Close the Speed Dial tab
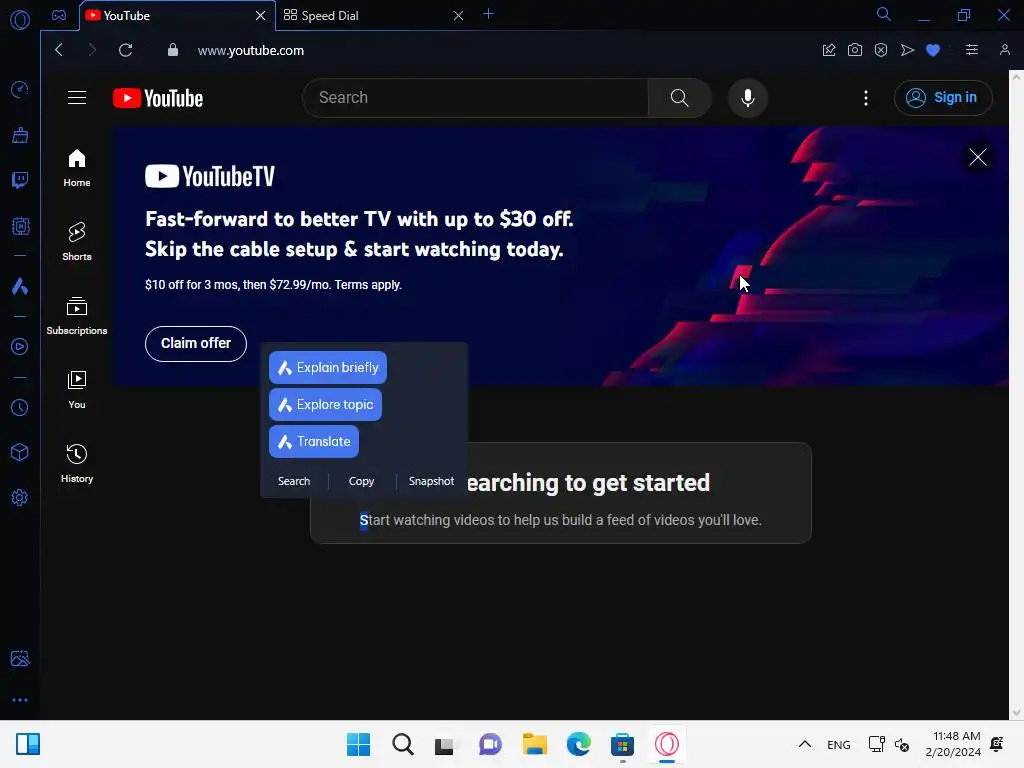The width and height of the screenshot is (1024, 768). pyautogui.click(x=458, y=16)
